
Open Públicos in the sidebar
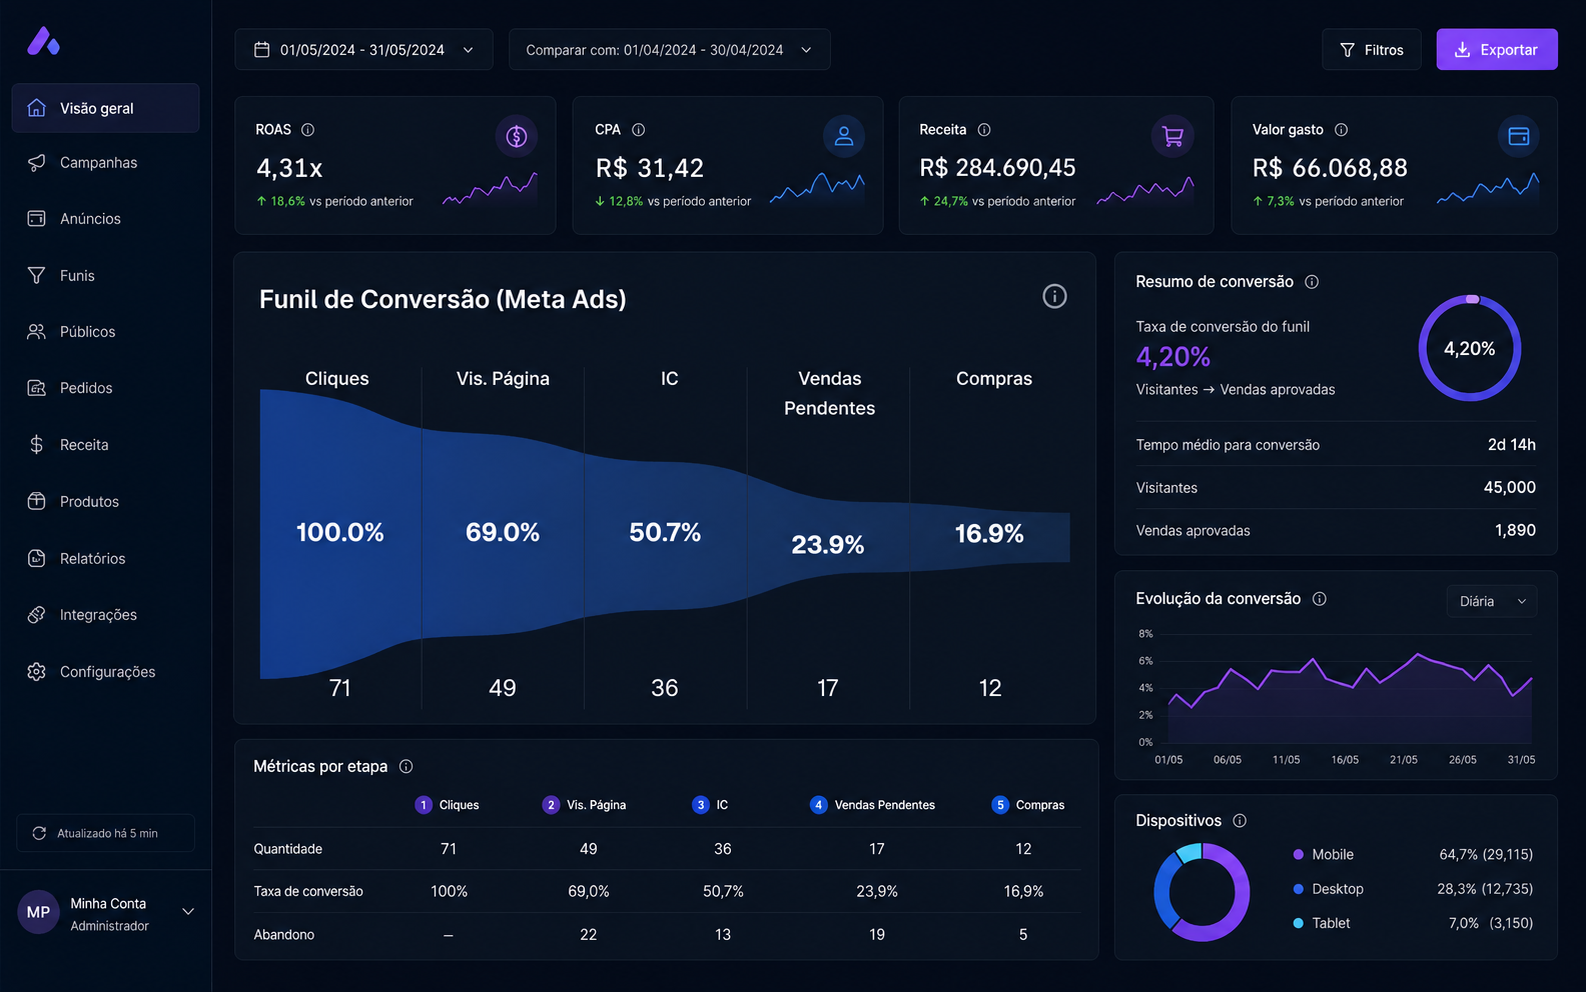pos(105,331)
